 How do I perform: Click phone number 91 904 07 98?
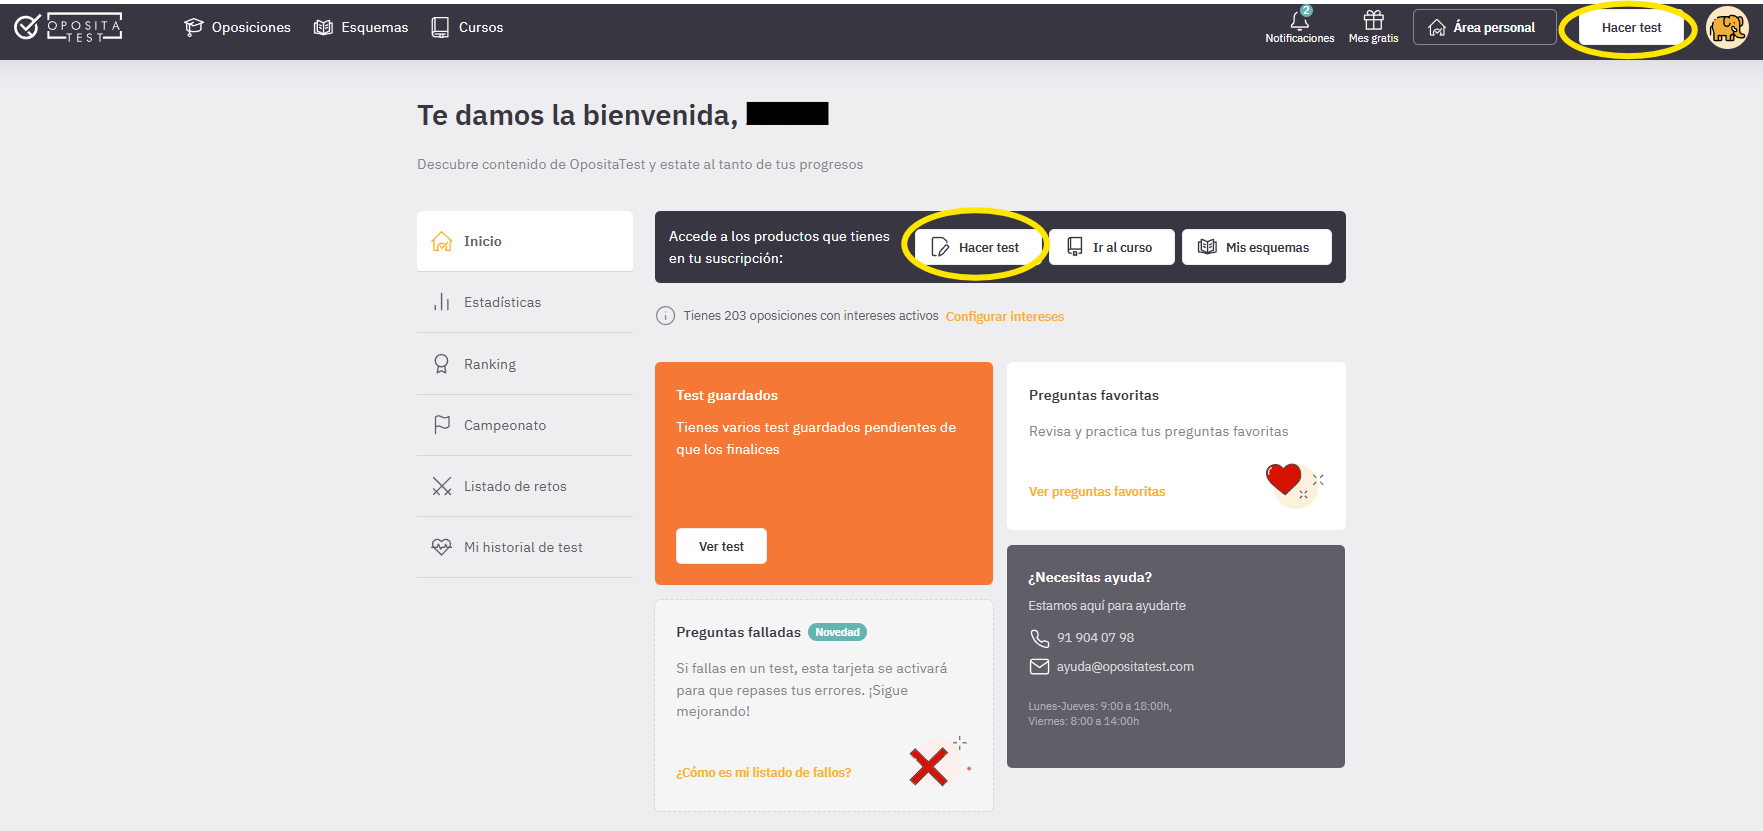click(1095, 637)
